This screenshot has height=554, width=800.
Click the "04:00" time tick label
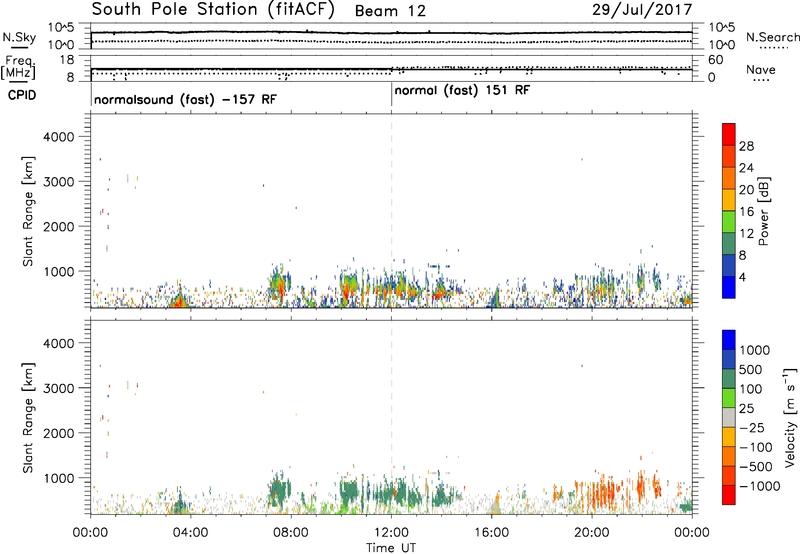coord(190,533)
